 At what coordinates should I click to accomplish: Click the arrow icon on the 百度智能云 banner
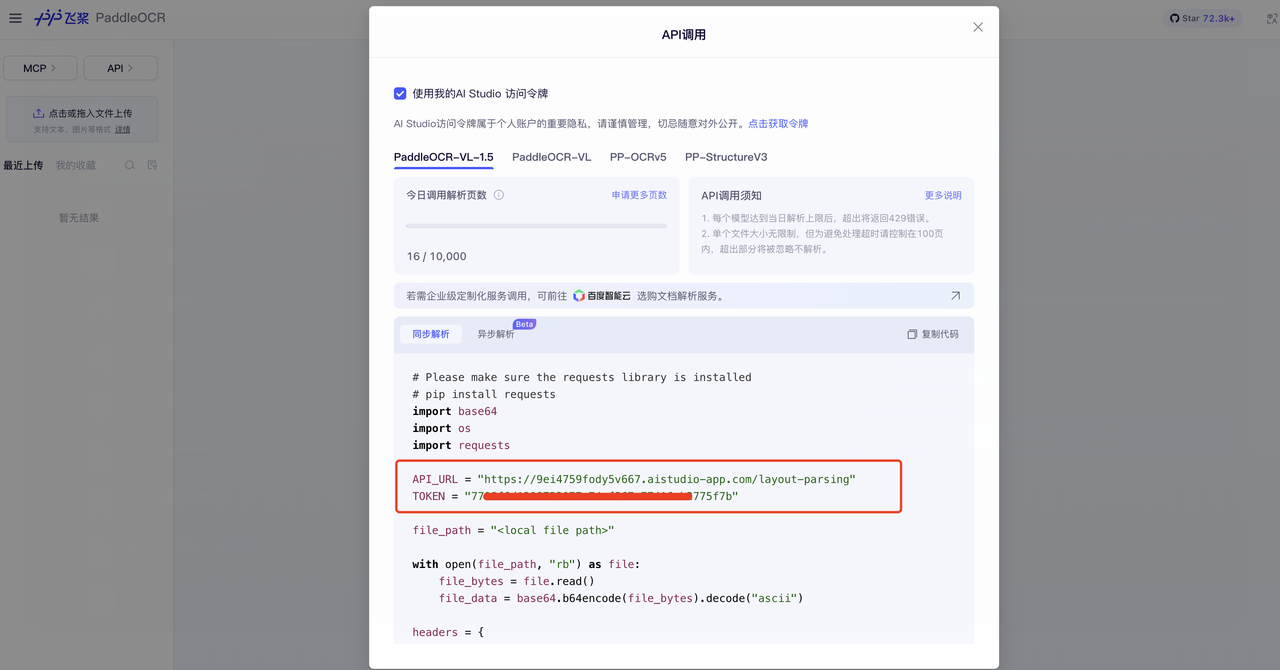point(955,296)
